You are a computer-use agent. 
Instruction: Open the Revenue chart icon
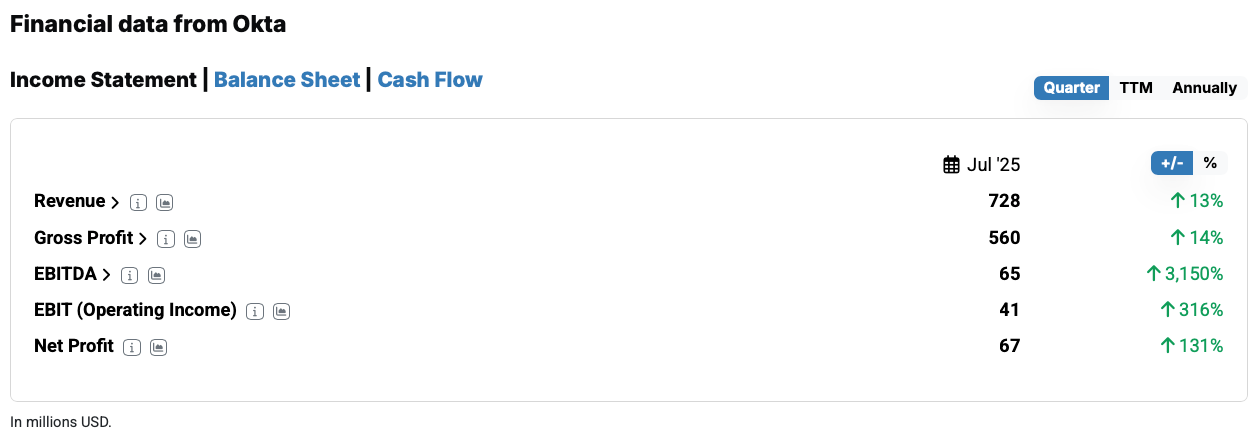165,203
